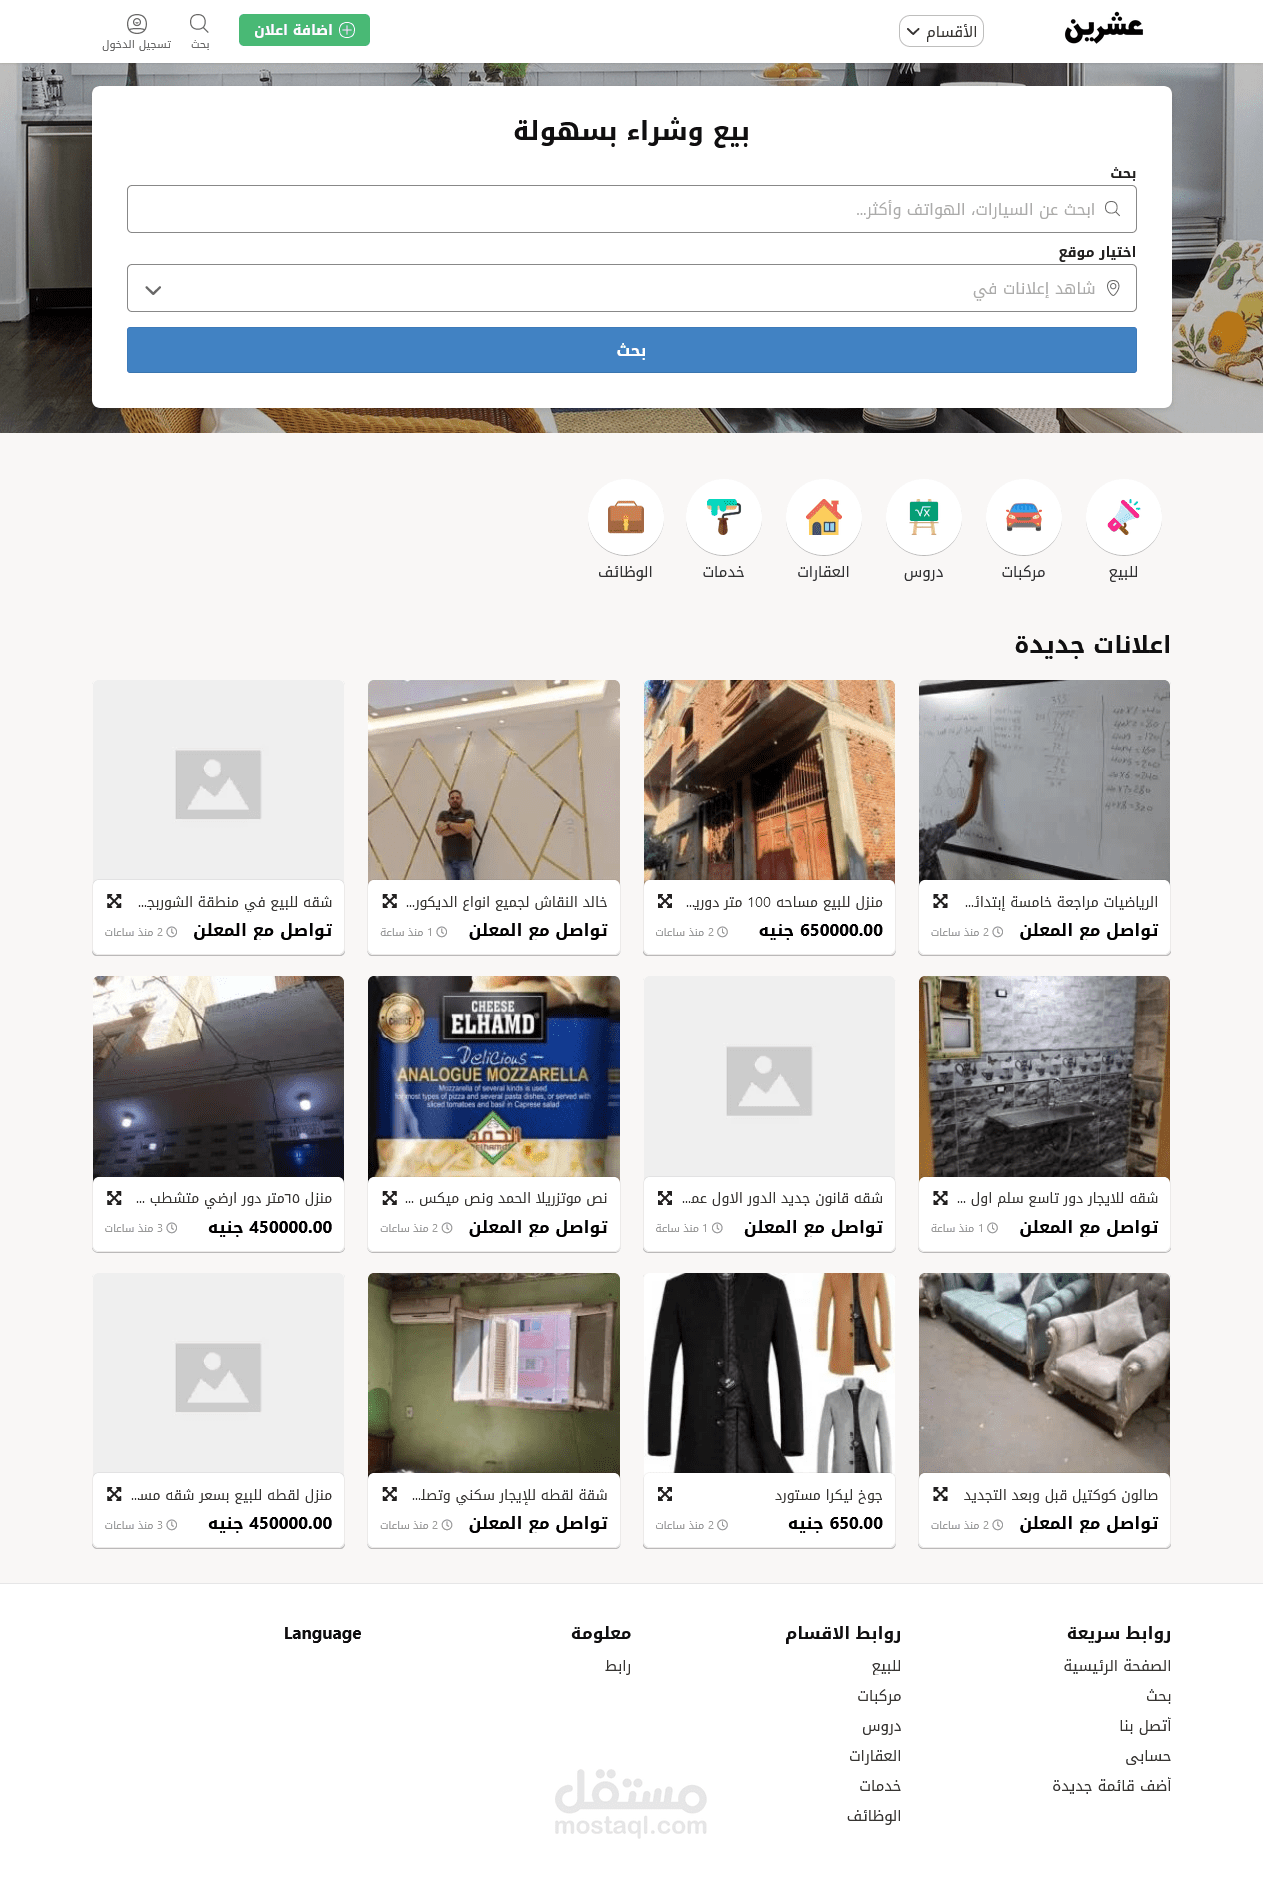Open the ELHAMD mozzarella cheese ad thumbnail
Screen dimensions: 1263x1877
point(494,1077)
